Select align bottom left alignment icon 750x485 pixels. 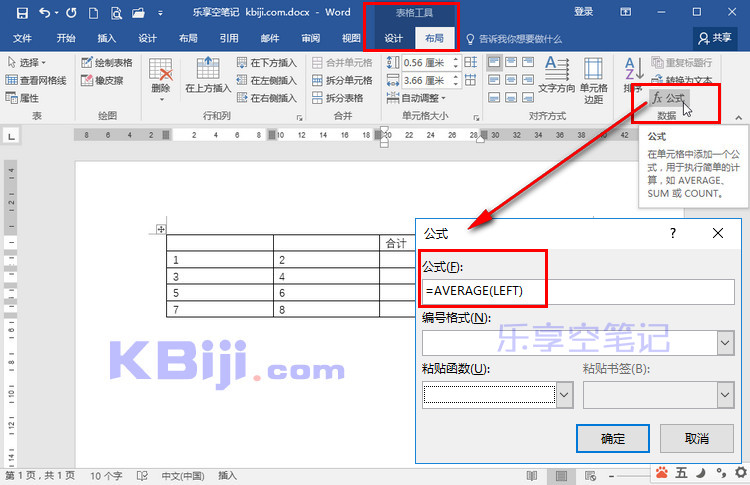click(494, 97)
